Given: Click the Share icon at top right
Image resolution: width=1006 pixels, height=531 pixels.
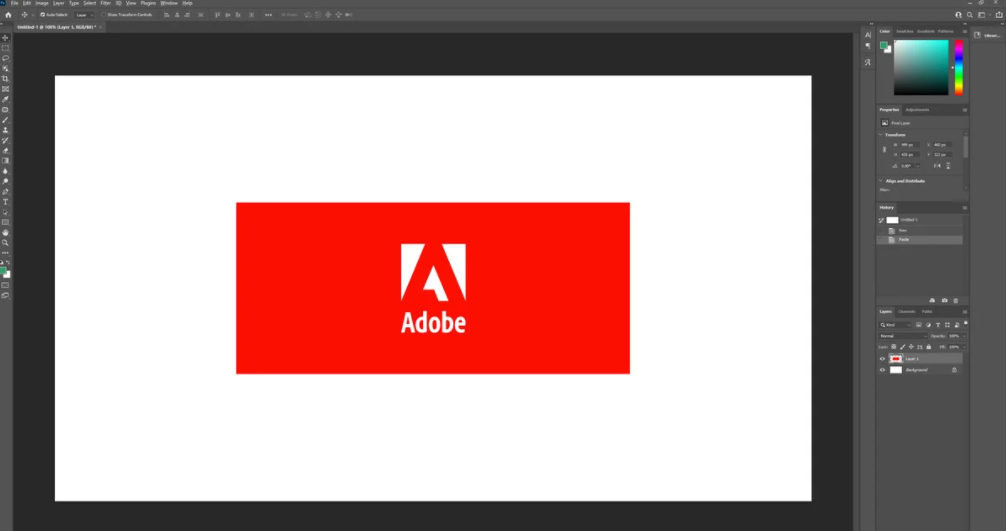Looking at the screenshot, I should pyautogui.click(x=998, y=15).
